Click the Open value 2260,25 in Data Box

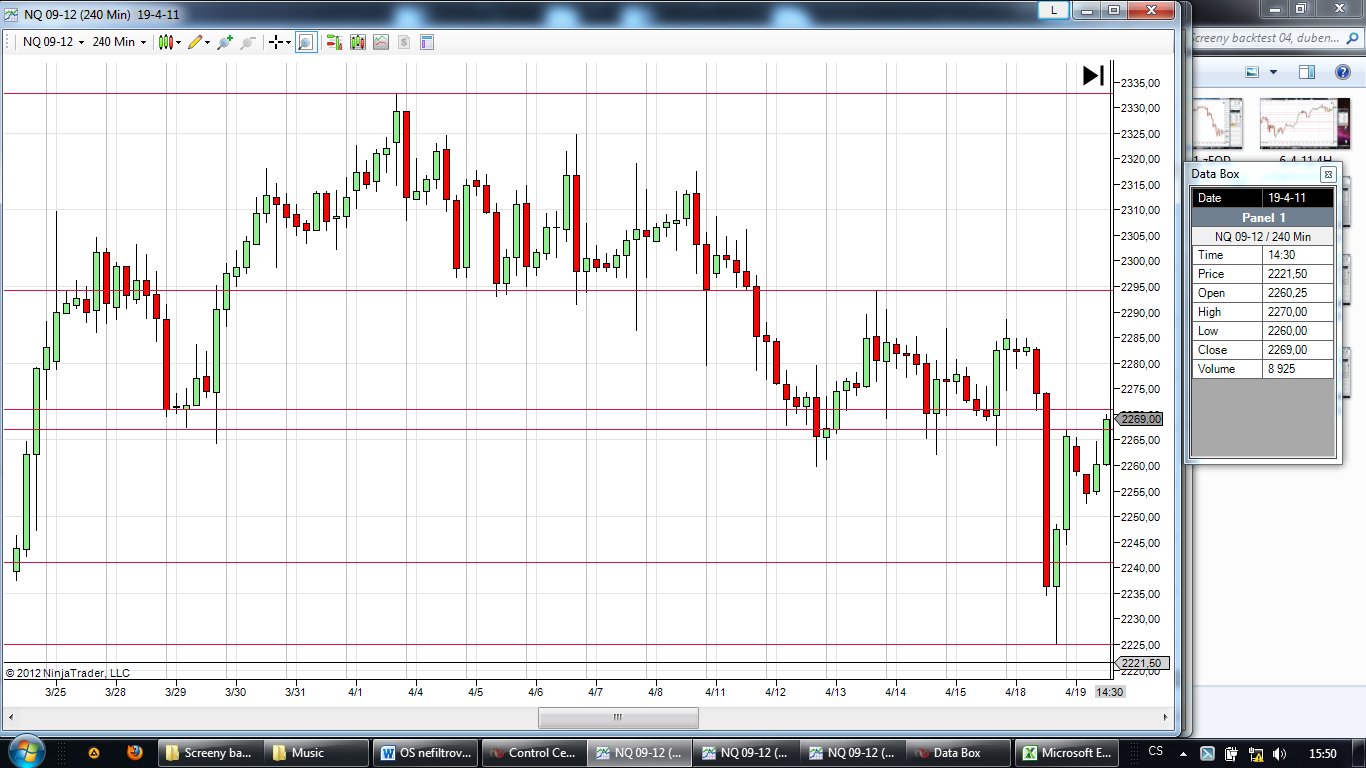1298,293
